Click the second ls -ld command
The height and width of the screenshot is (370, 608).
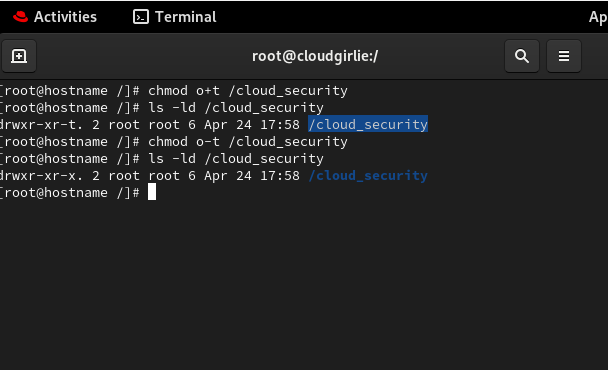[x=236, y=159]
